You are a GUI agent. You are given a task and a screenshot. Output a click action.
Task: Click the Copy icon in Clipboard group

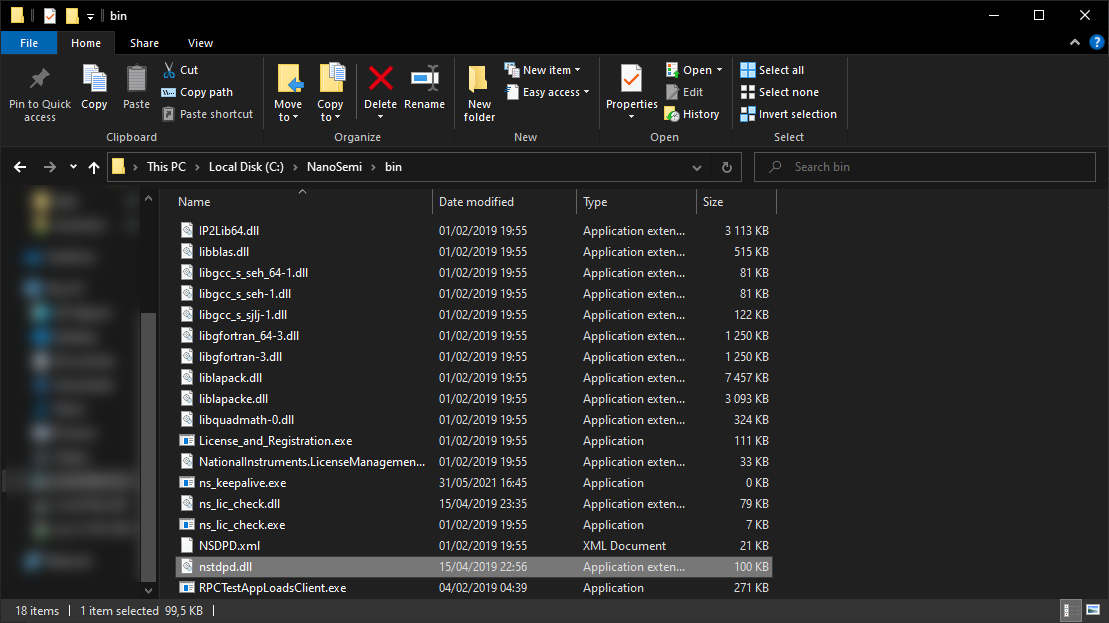pos(94,78)
